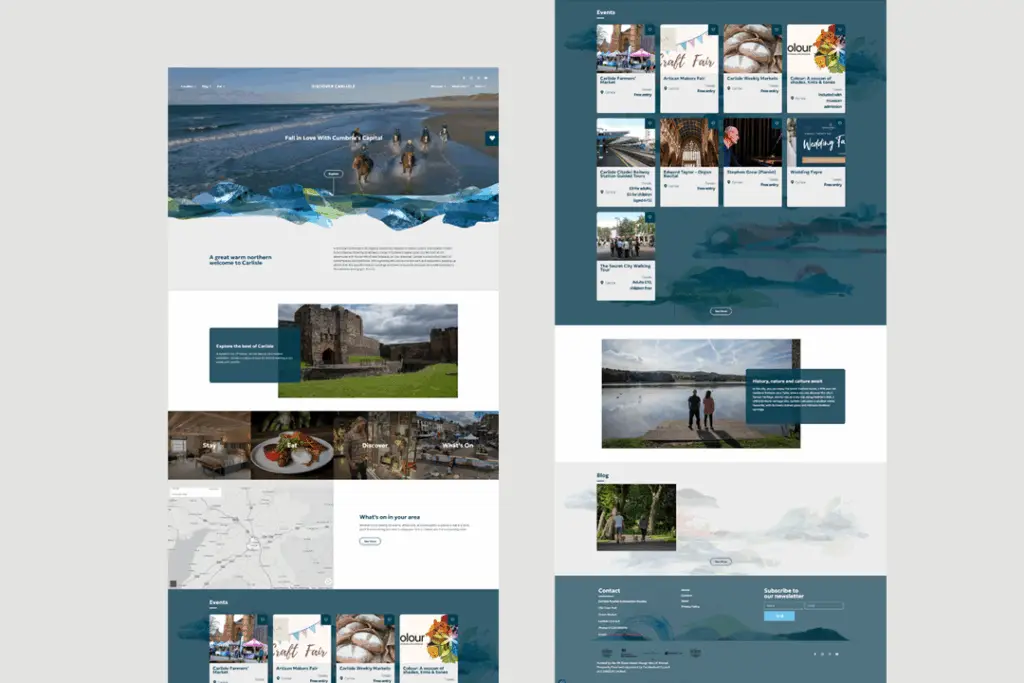The height and width of the screenshot is (683, 1024).
Task: Click See more under the Blog section
Action: (x=721, y=562)
